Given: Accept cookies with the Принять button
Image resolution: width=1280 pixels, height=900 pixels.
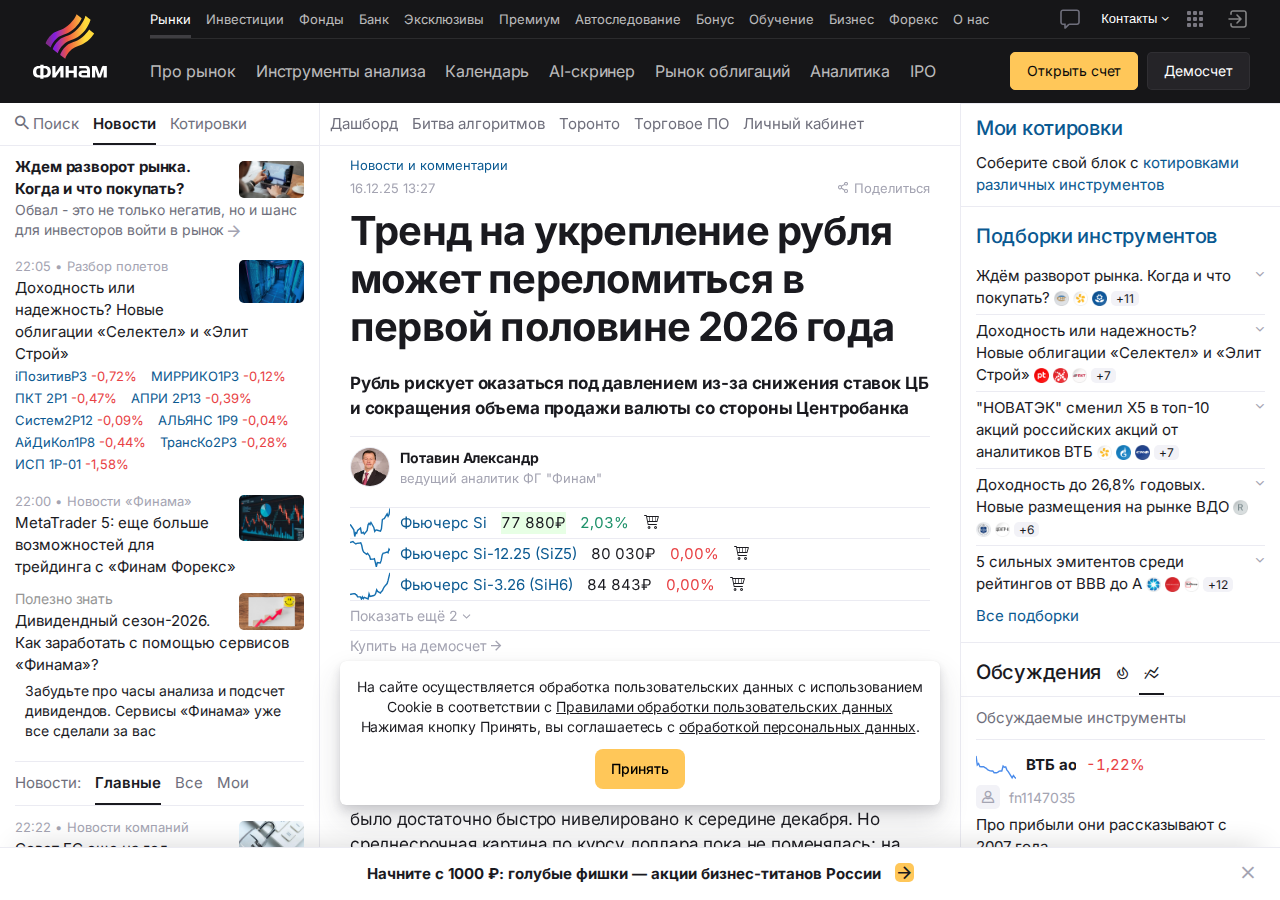Looking at the screenshot, I should 640,769.
